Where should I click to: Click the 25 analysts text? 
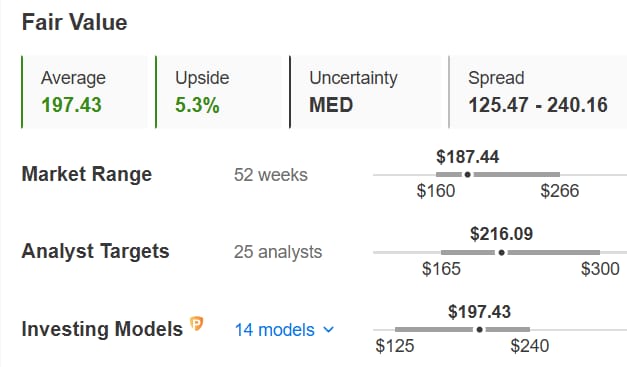(278, 252)
